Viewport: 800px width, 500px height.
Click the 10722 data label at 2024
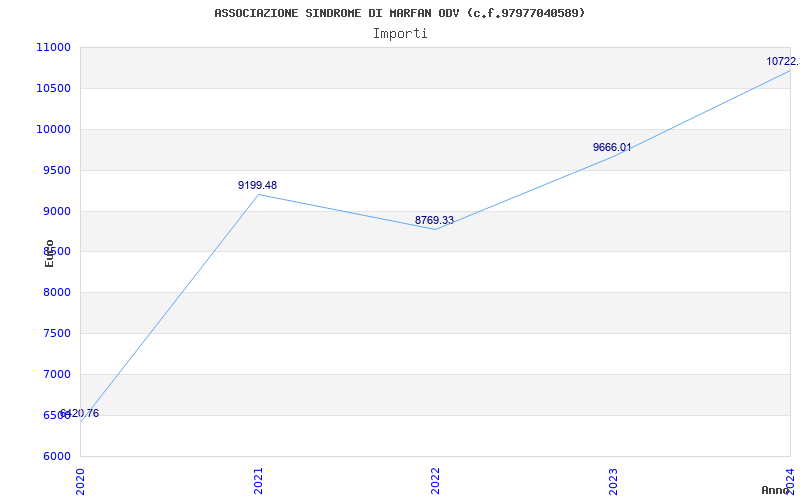(x=783, y=61)
